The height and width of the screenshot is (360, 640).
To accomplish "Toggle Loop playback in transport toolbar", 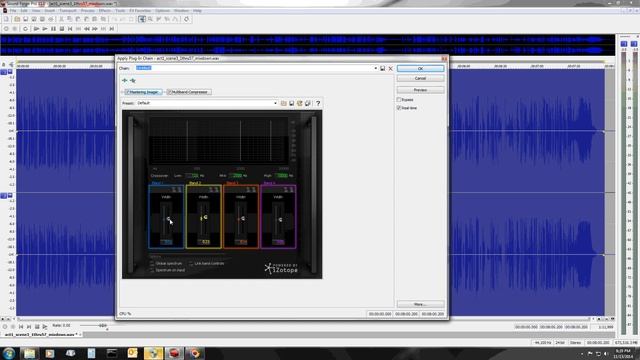I will [25, 29].
